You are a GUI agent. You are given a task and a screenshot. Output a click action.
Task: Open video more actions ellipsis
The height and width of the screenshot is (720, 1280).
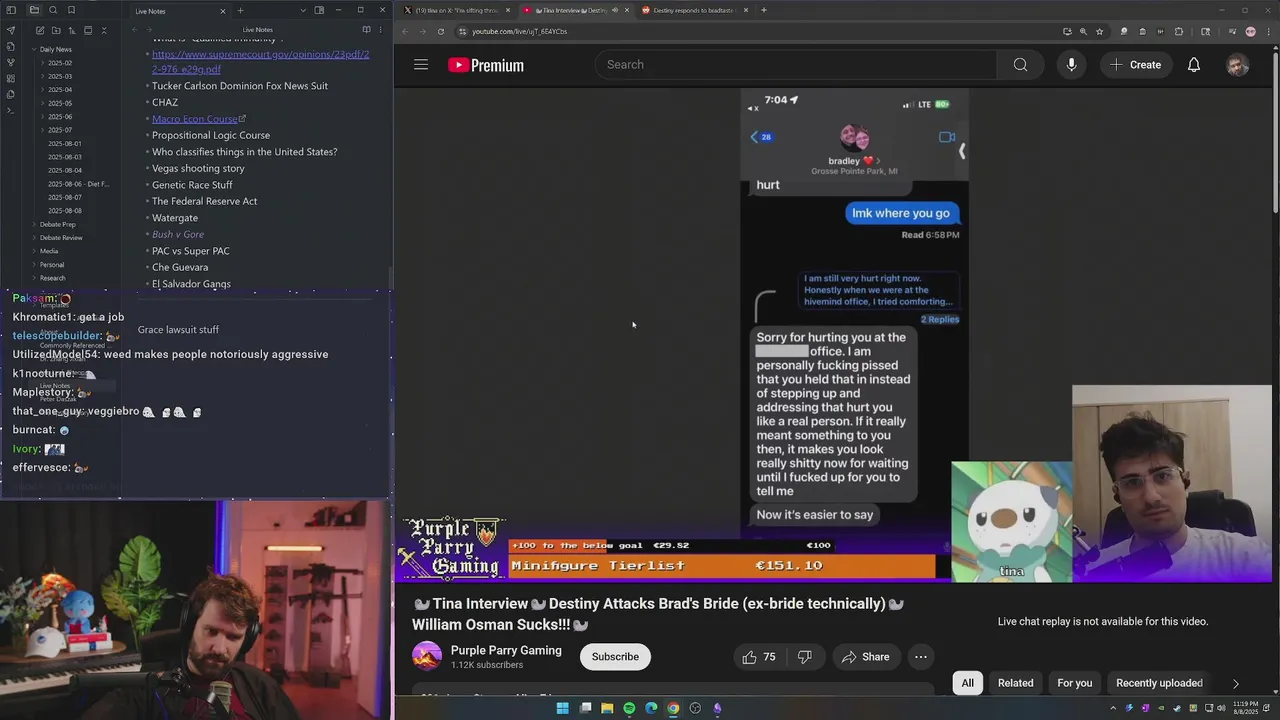click(x=921, y=657)
